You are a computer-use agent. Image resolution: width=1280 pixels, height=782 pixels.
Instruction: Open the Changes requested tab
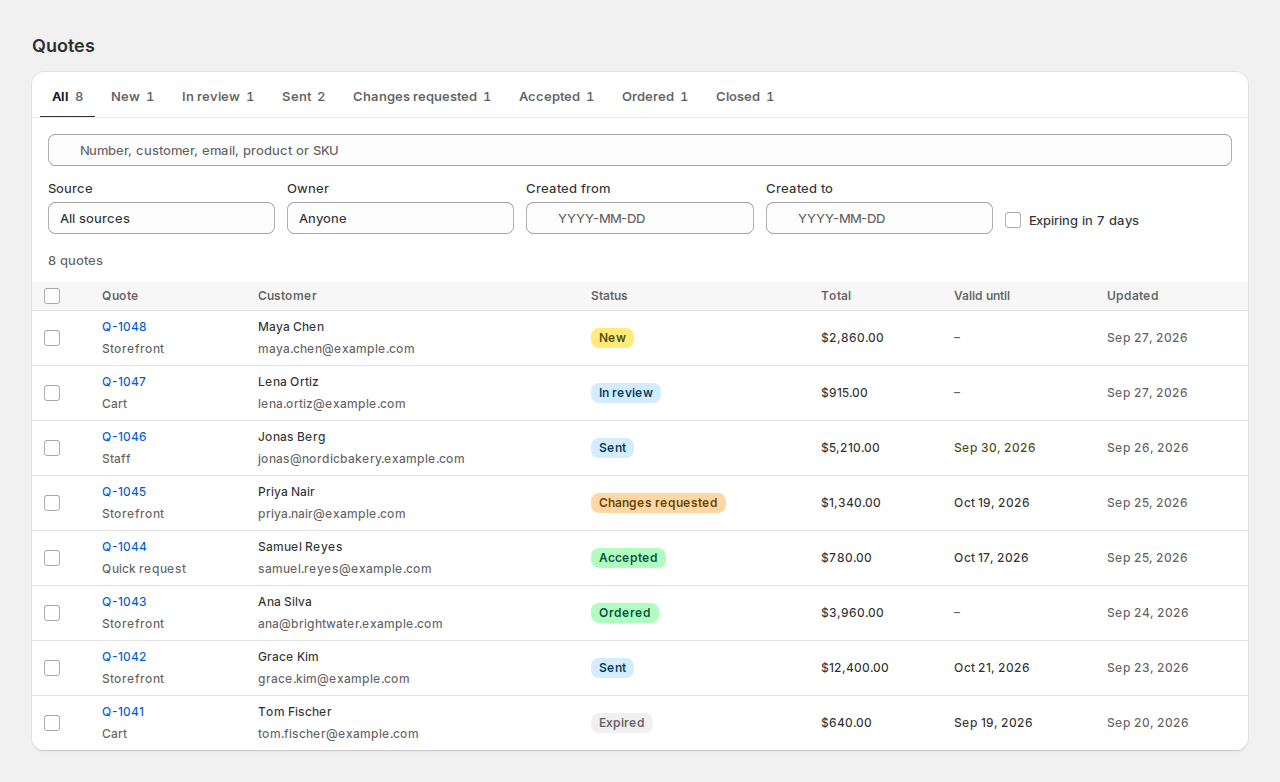pos(422,97)
